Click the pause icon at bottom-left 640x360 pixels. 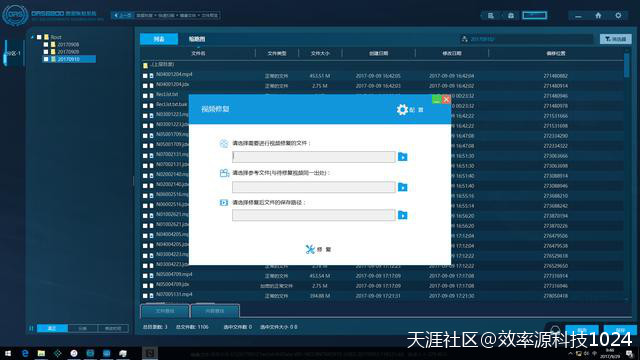tap(31, 328)
